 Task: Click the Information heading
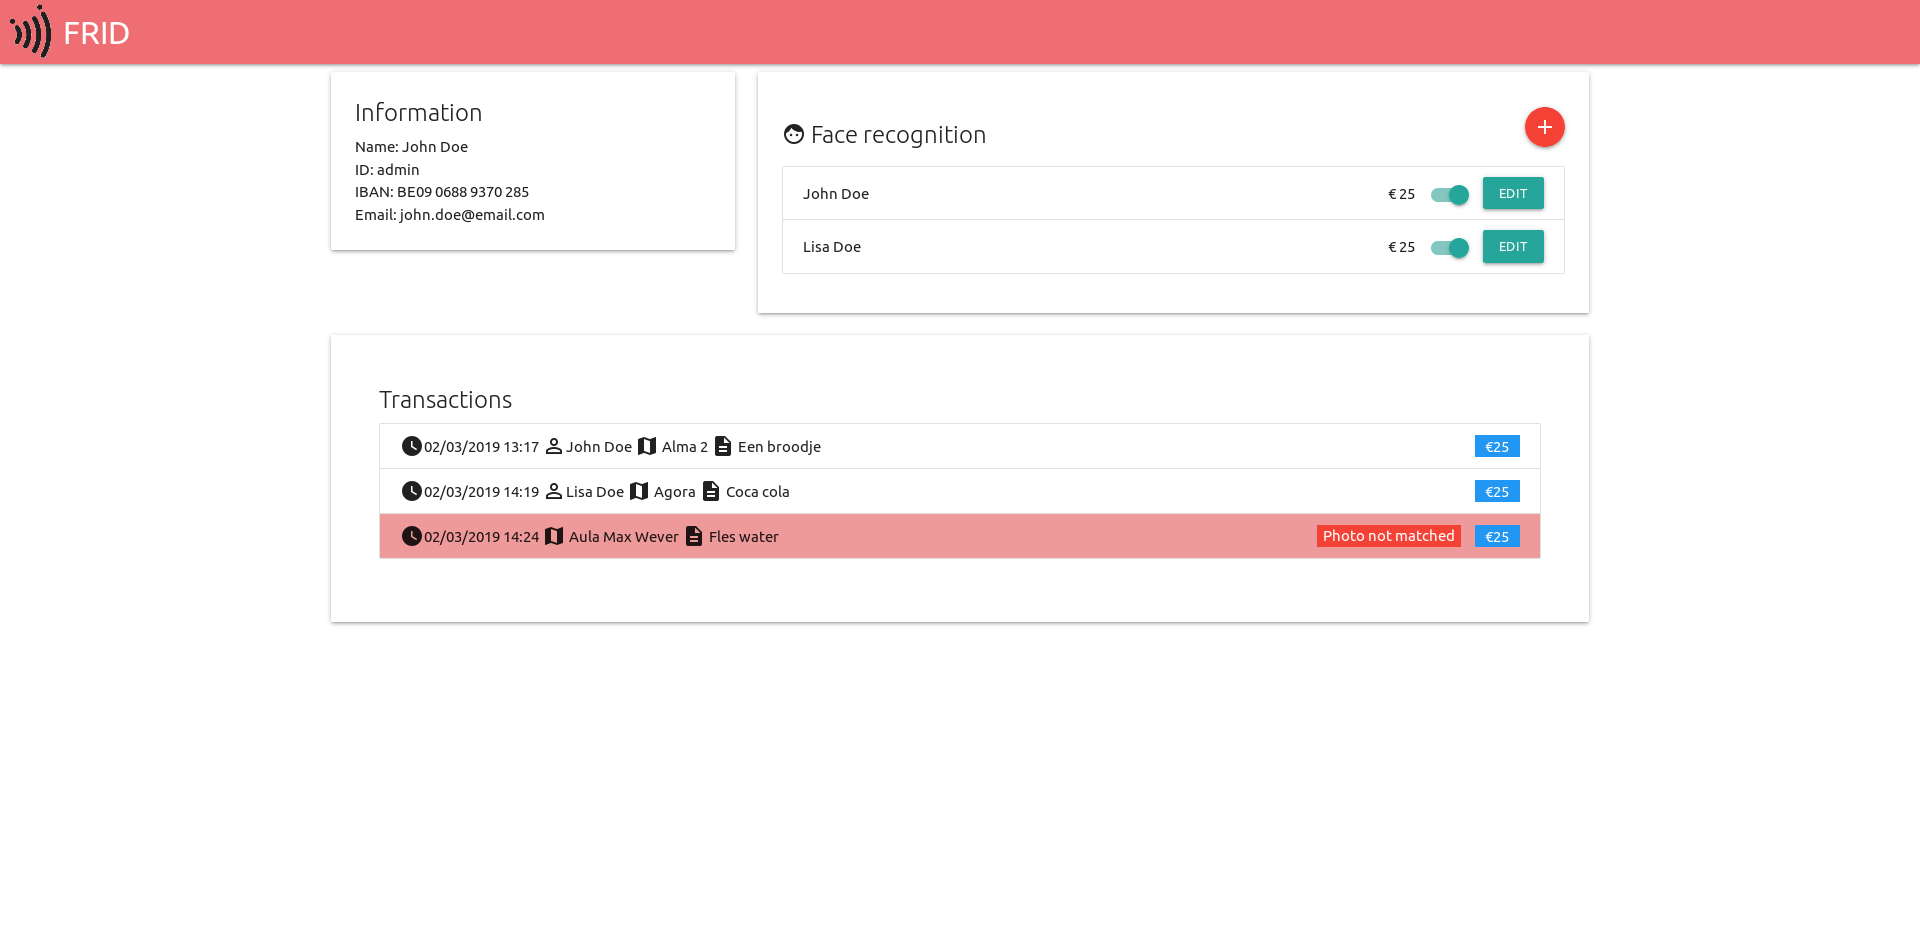419,112
